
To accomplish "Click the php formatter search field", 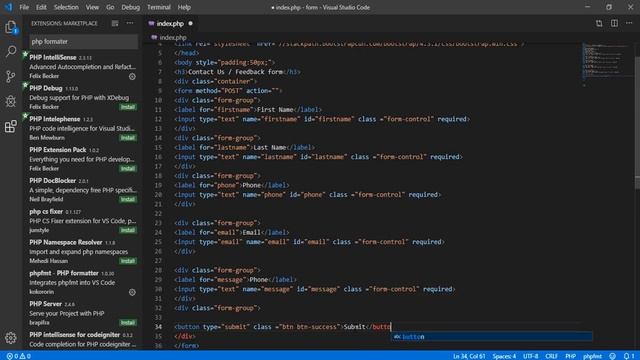I will (x=84, y=42).
